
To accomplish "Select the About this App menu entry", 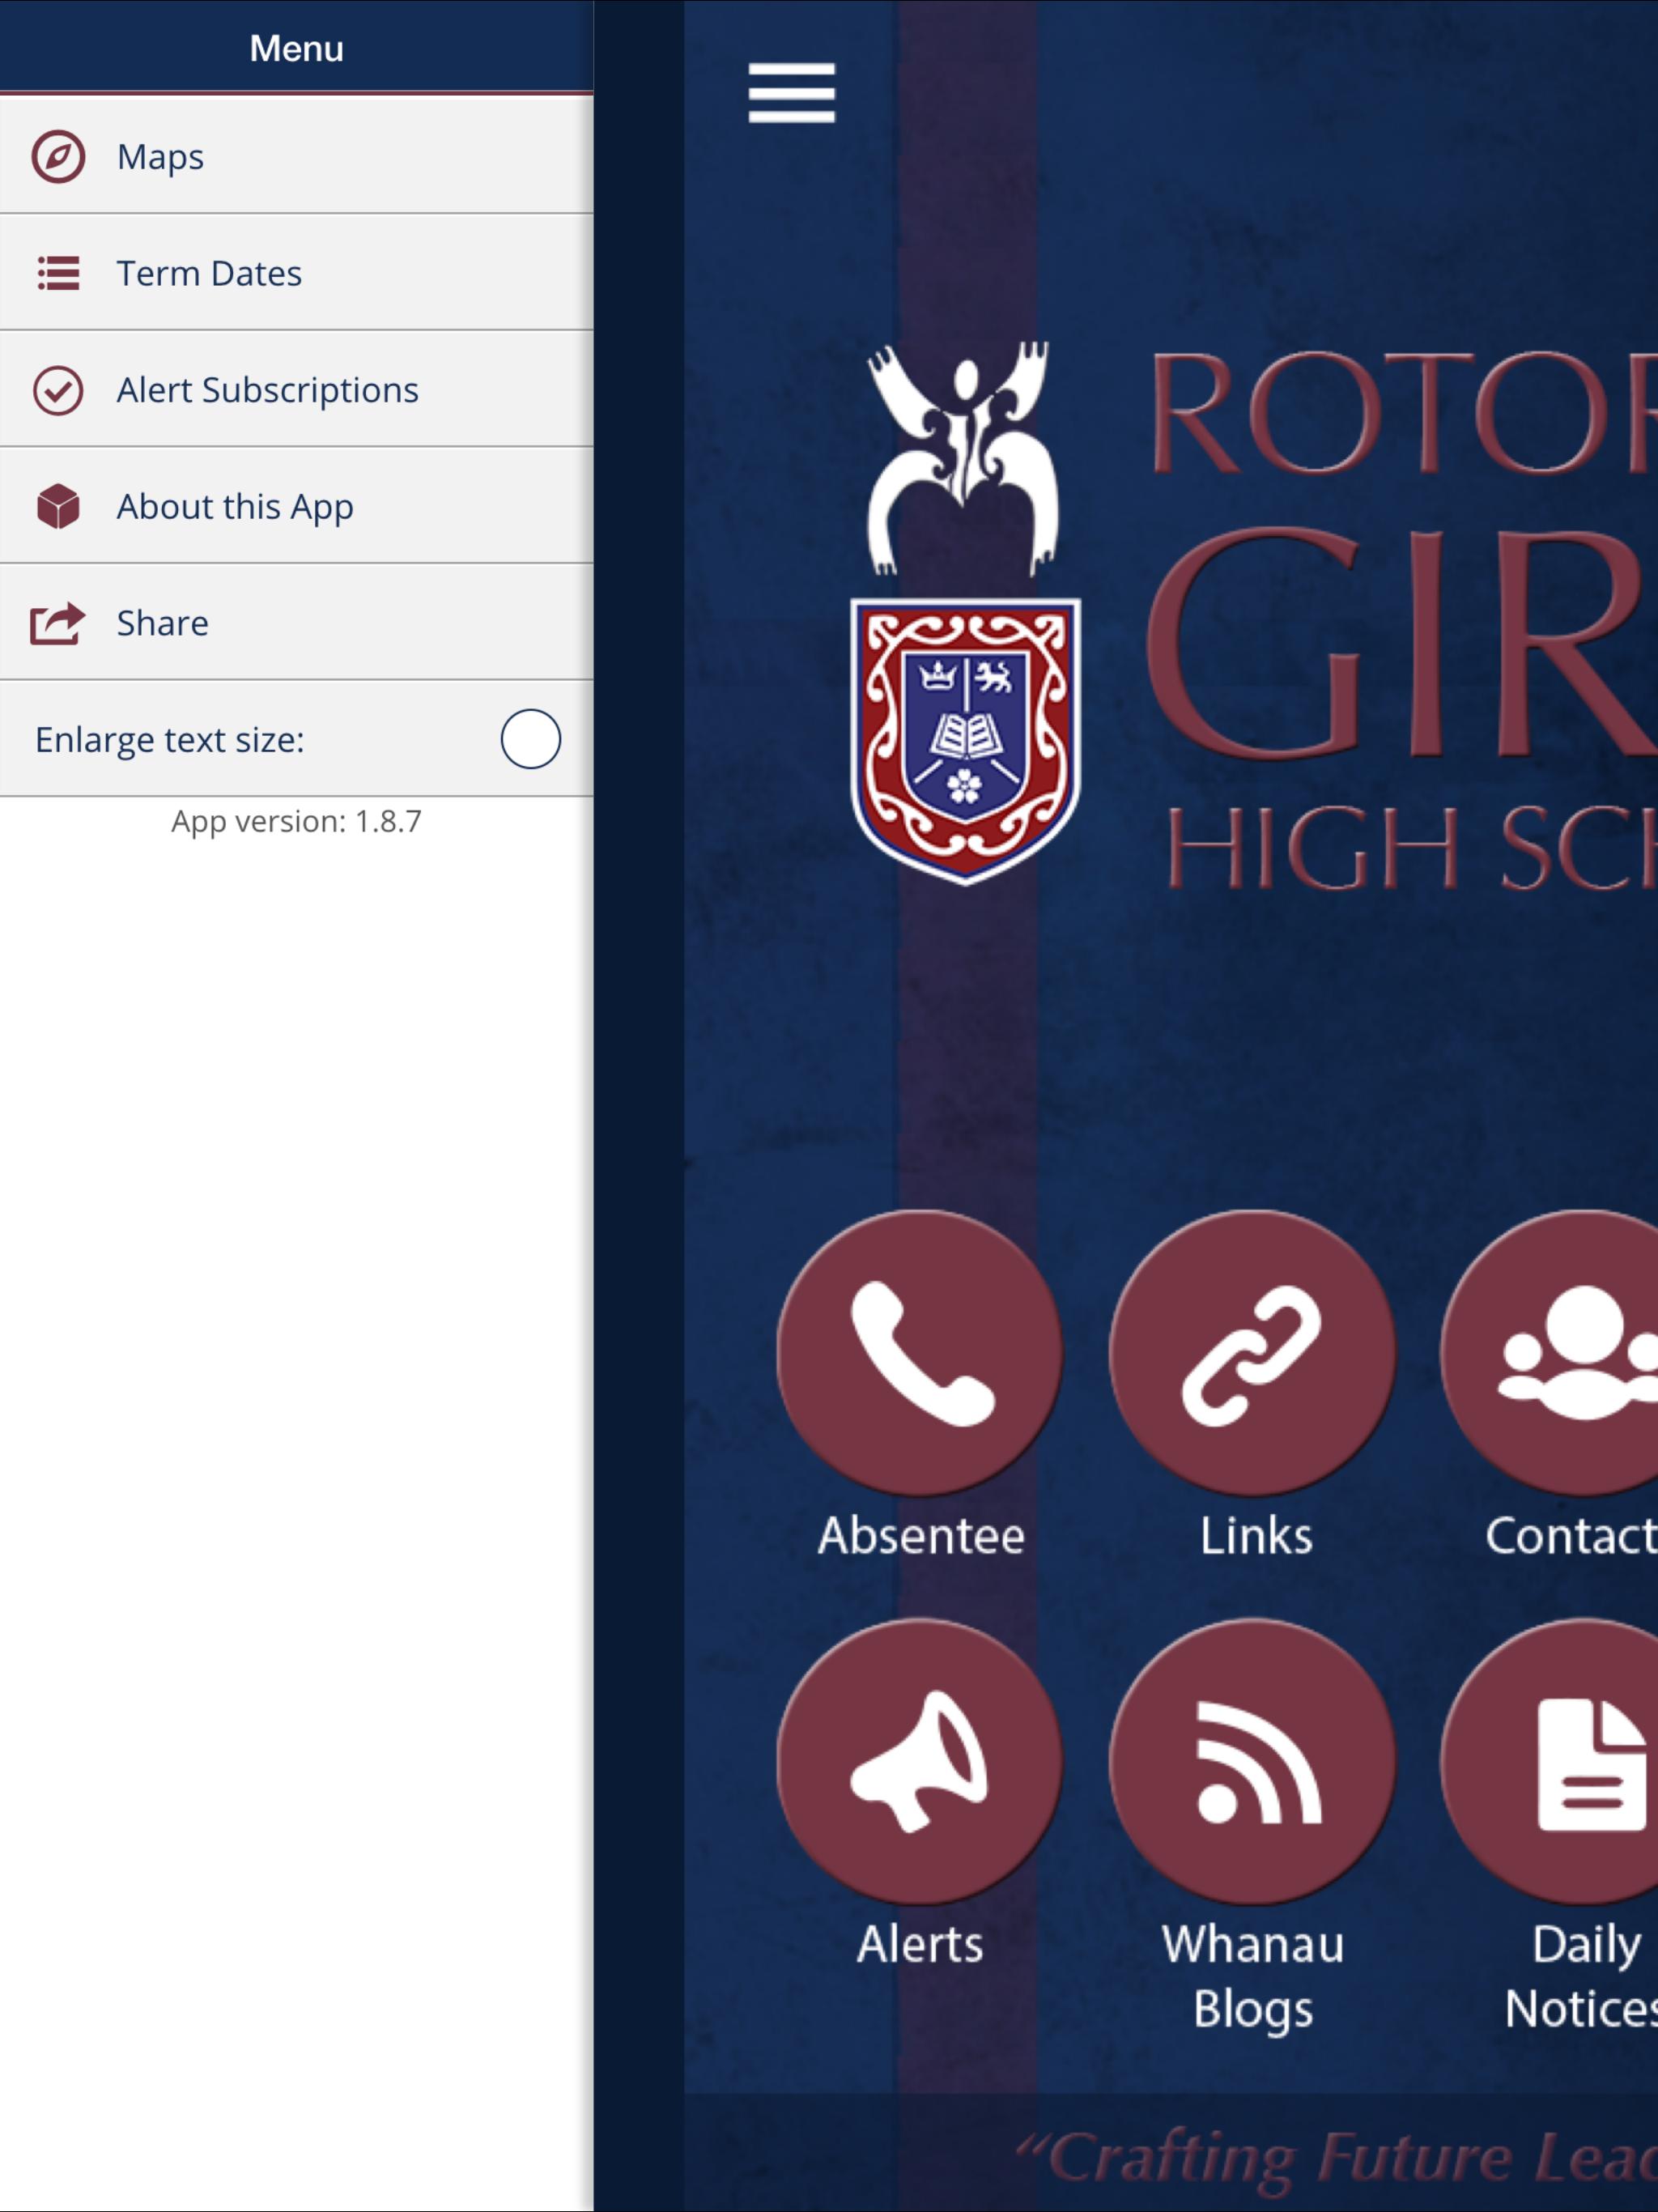I will click(296, 506).
